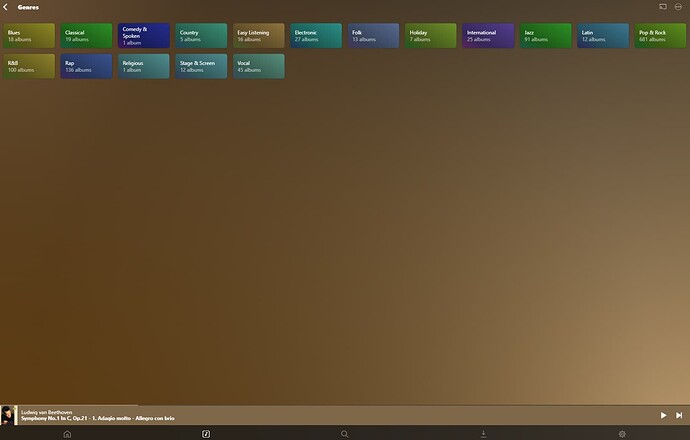Click the Symphony No.1 track title
690x440 pixels.
point(98,418)
